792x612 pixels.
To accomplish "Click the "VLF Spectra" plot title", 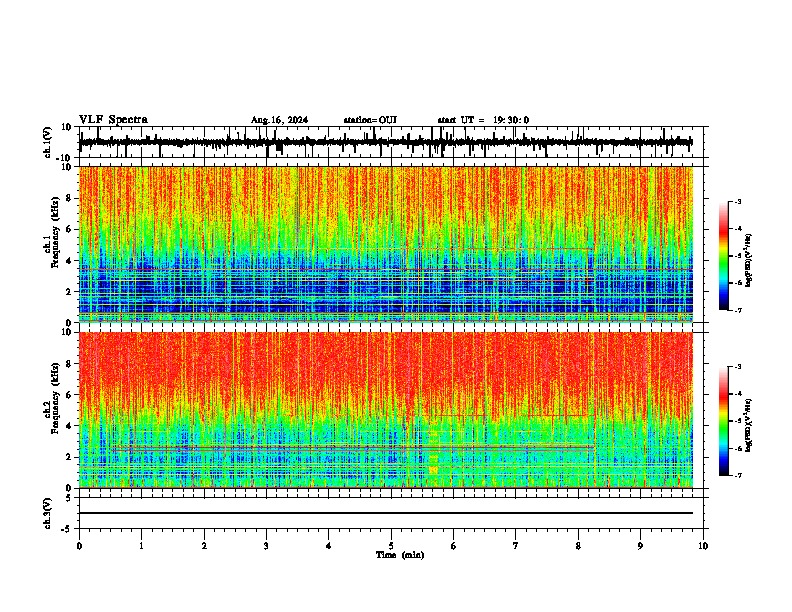I will (113, 120).
